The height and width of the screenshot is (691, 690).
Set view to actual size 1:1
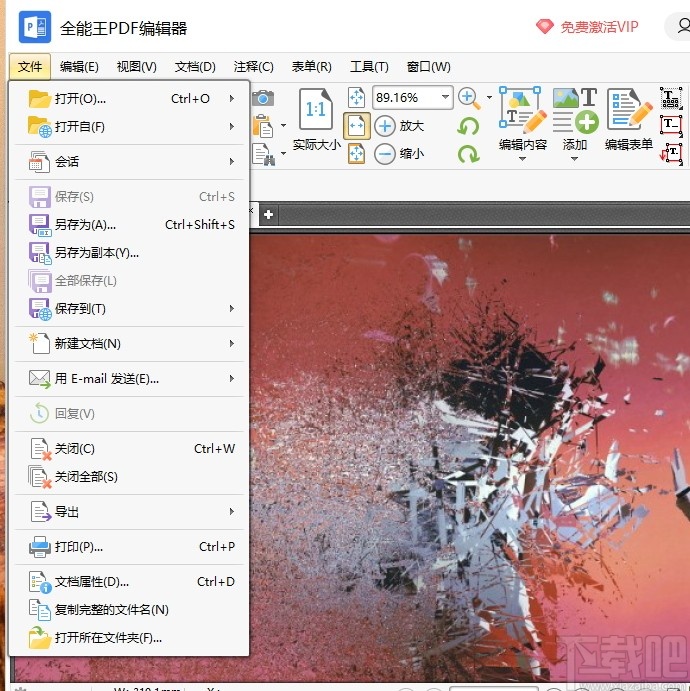[316, 120]
